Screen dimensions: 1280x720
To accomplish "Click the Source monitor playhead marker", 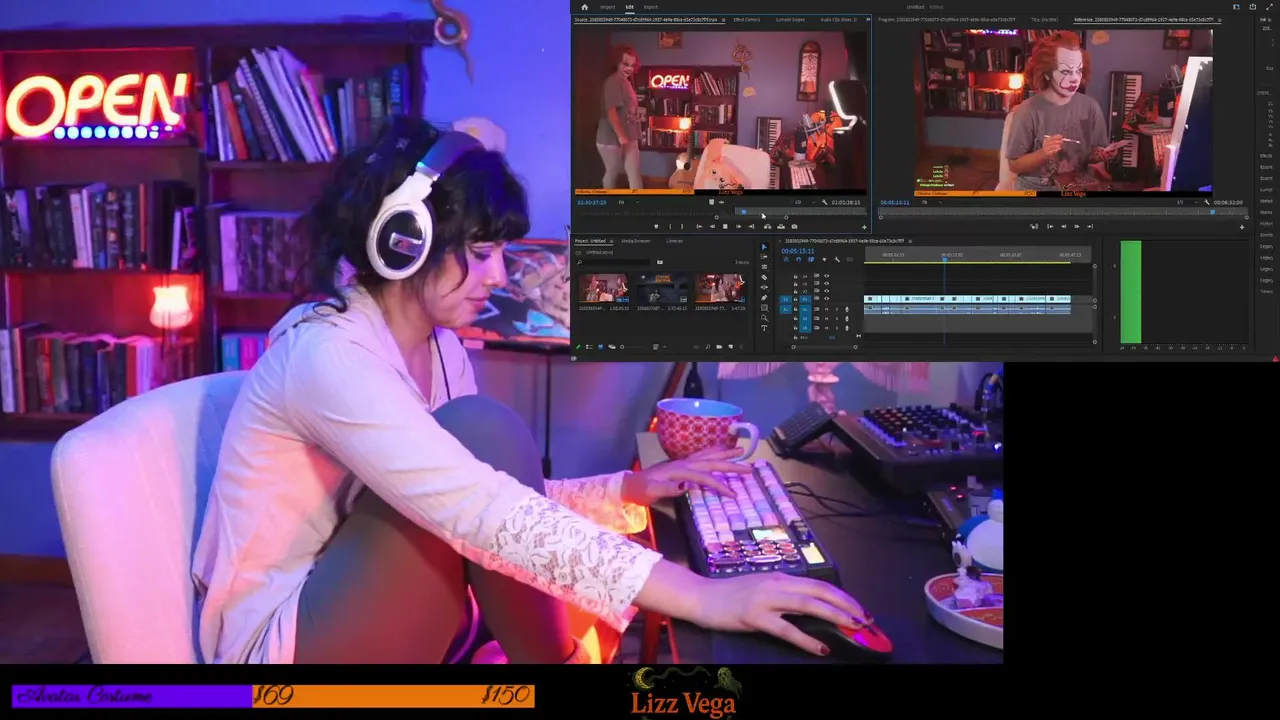I will [744, 212].
